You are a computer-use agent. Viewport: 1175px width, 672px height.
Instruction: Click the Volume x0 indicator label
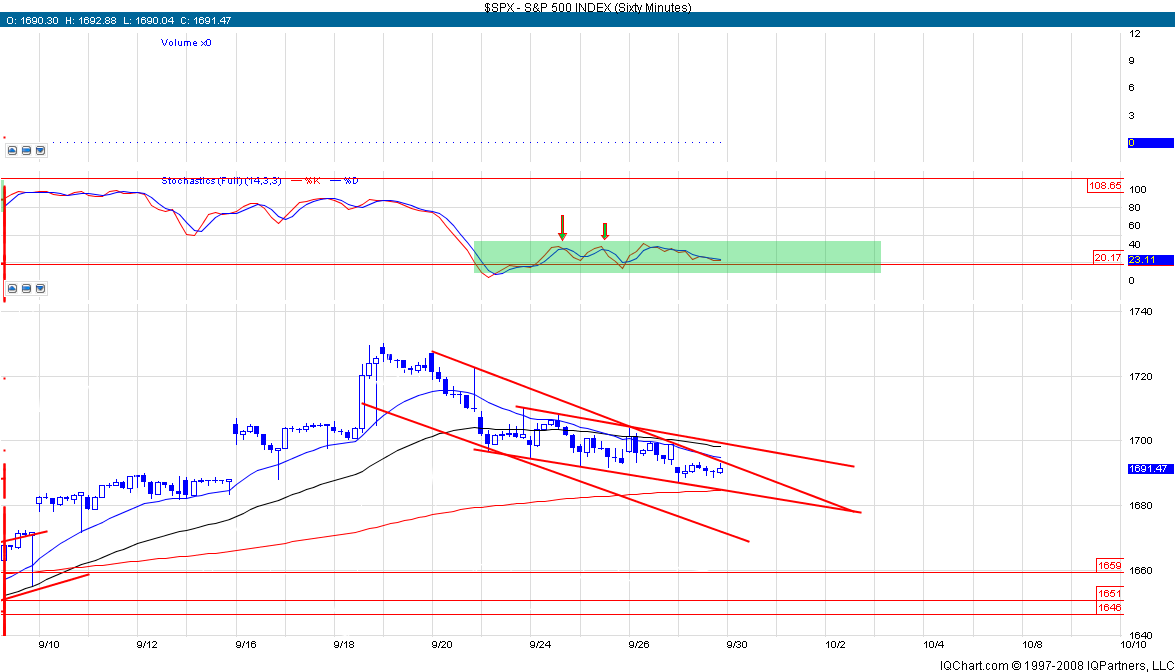186,43
